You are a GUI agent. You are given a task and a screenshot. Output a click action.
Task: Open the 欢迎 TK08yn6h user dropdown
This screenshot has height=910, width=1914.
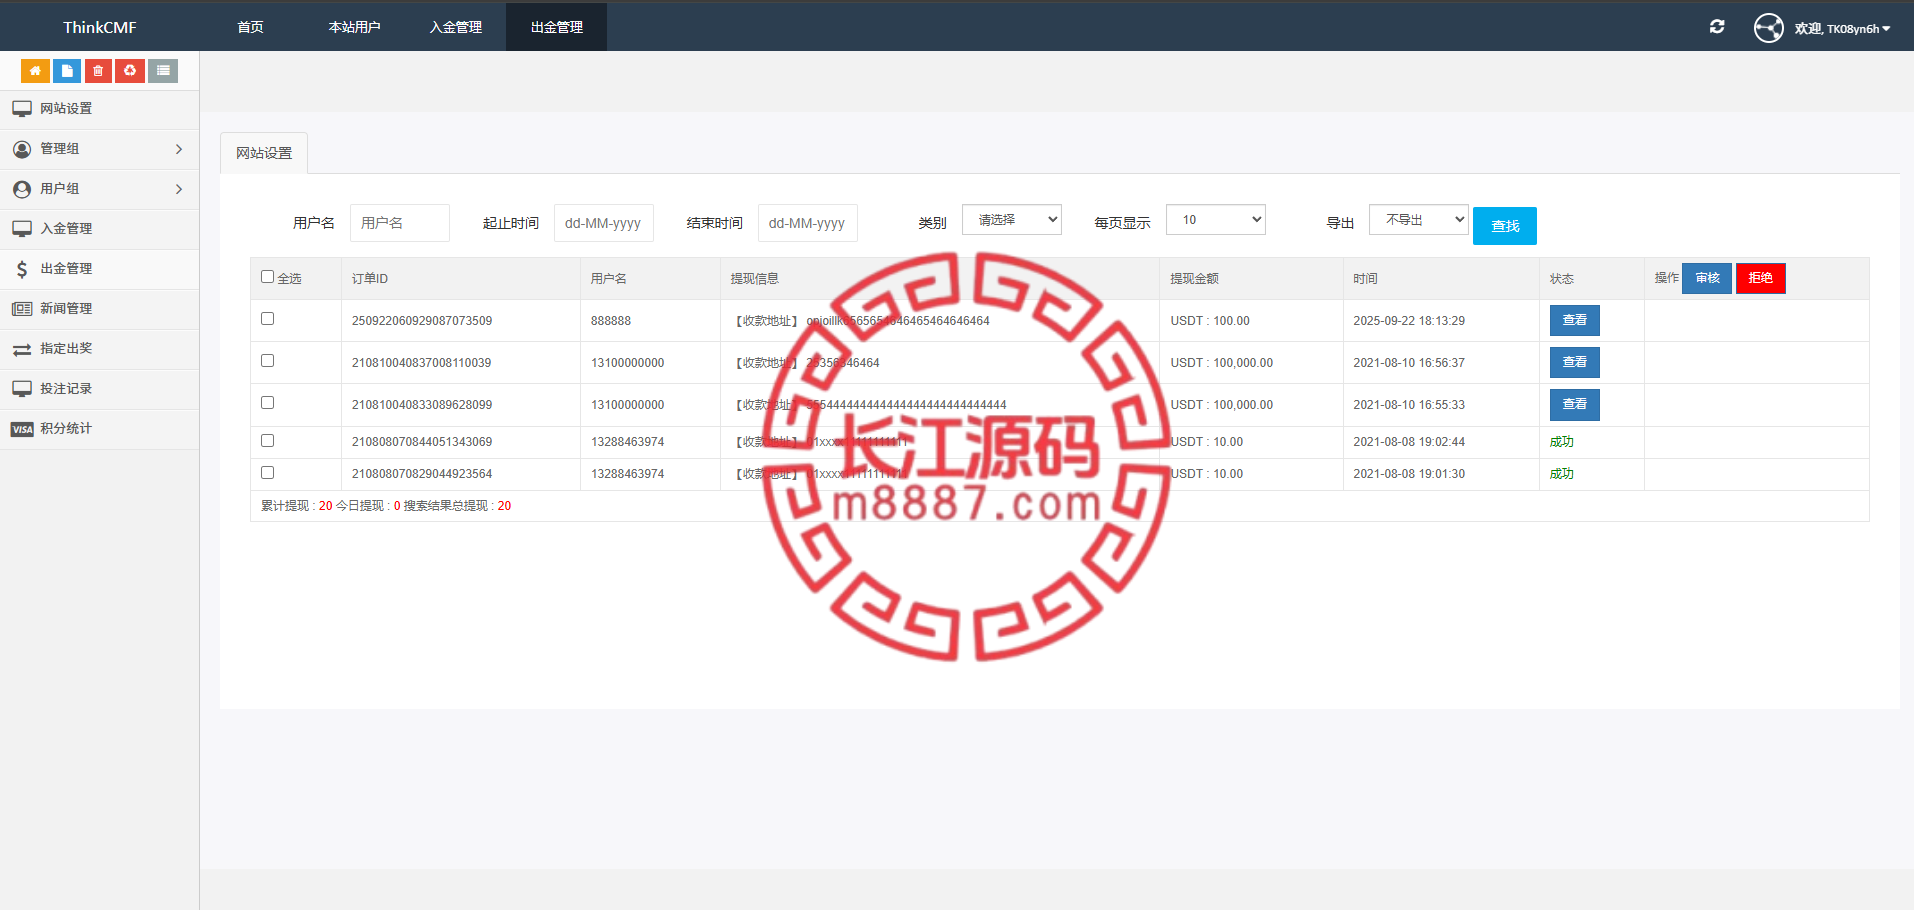point(1842,29)
